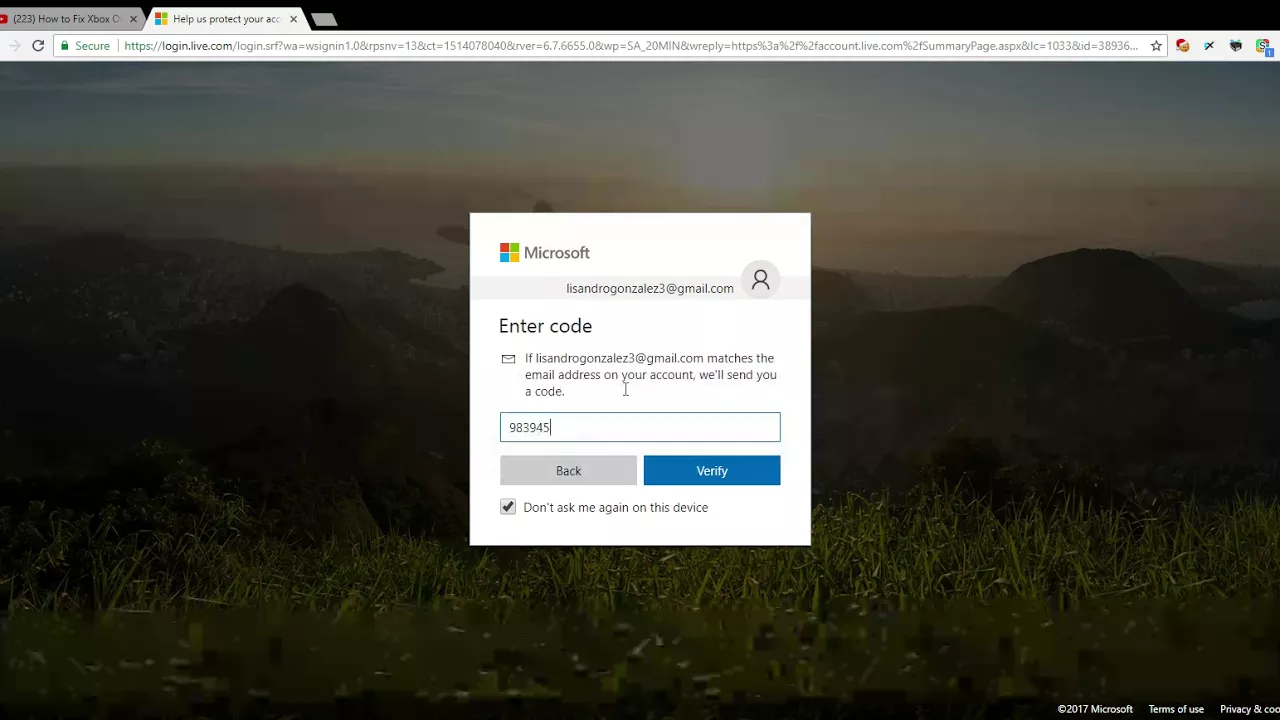Focus the code input field containing 983945
Image resolution: width=1280 pixels, height=720 pixels.
point(640,427)
